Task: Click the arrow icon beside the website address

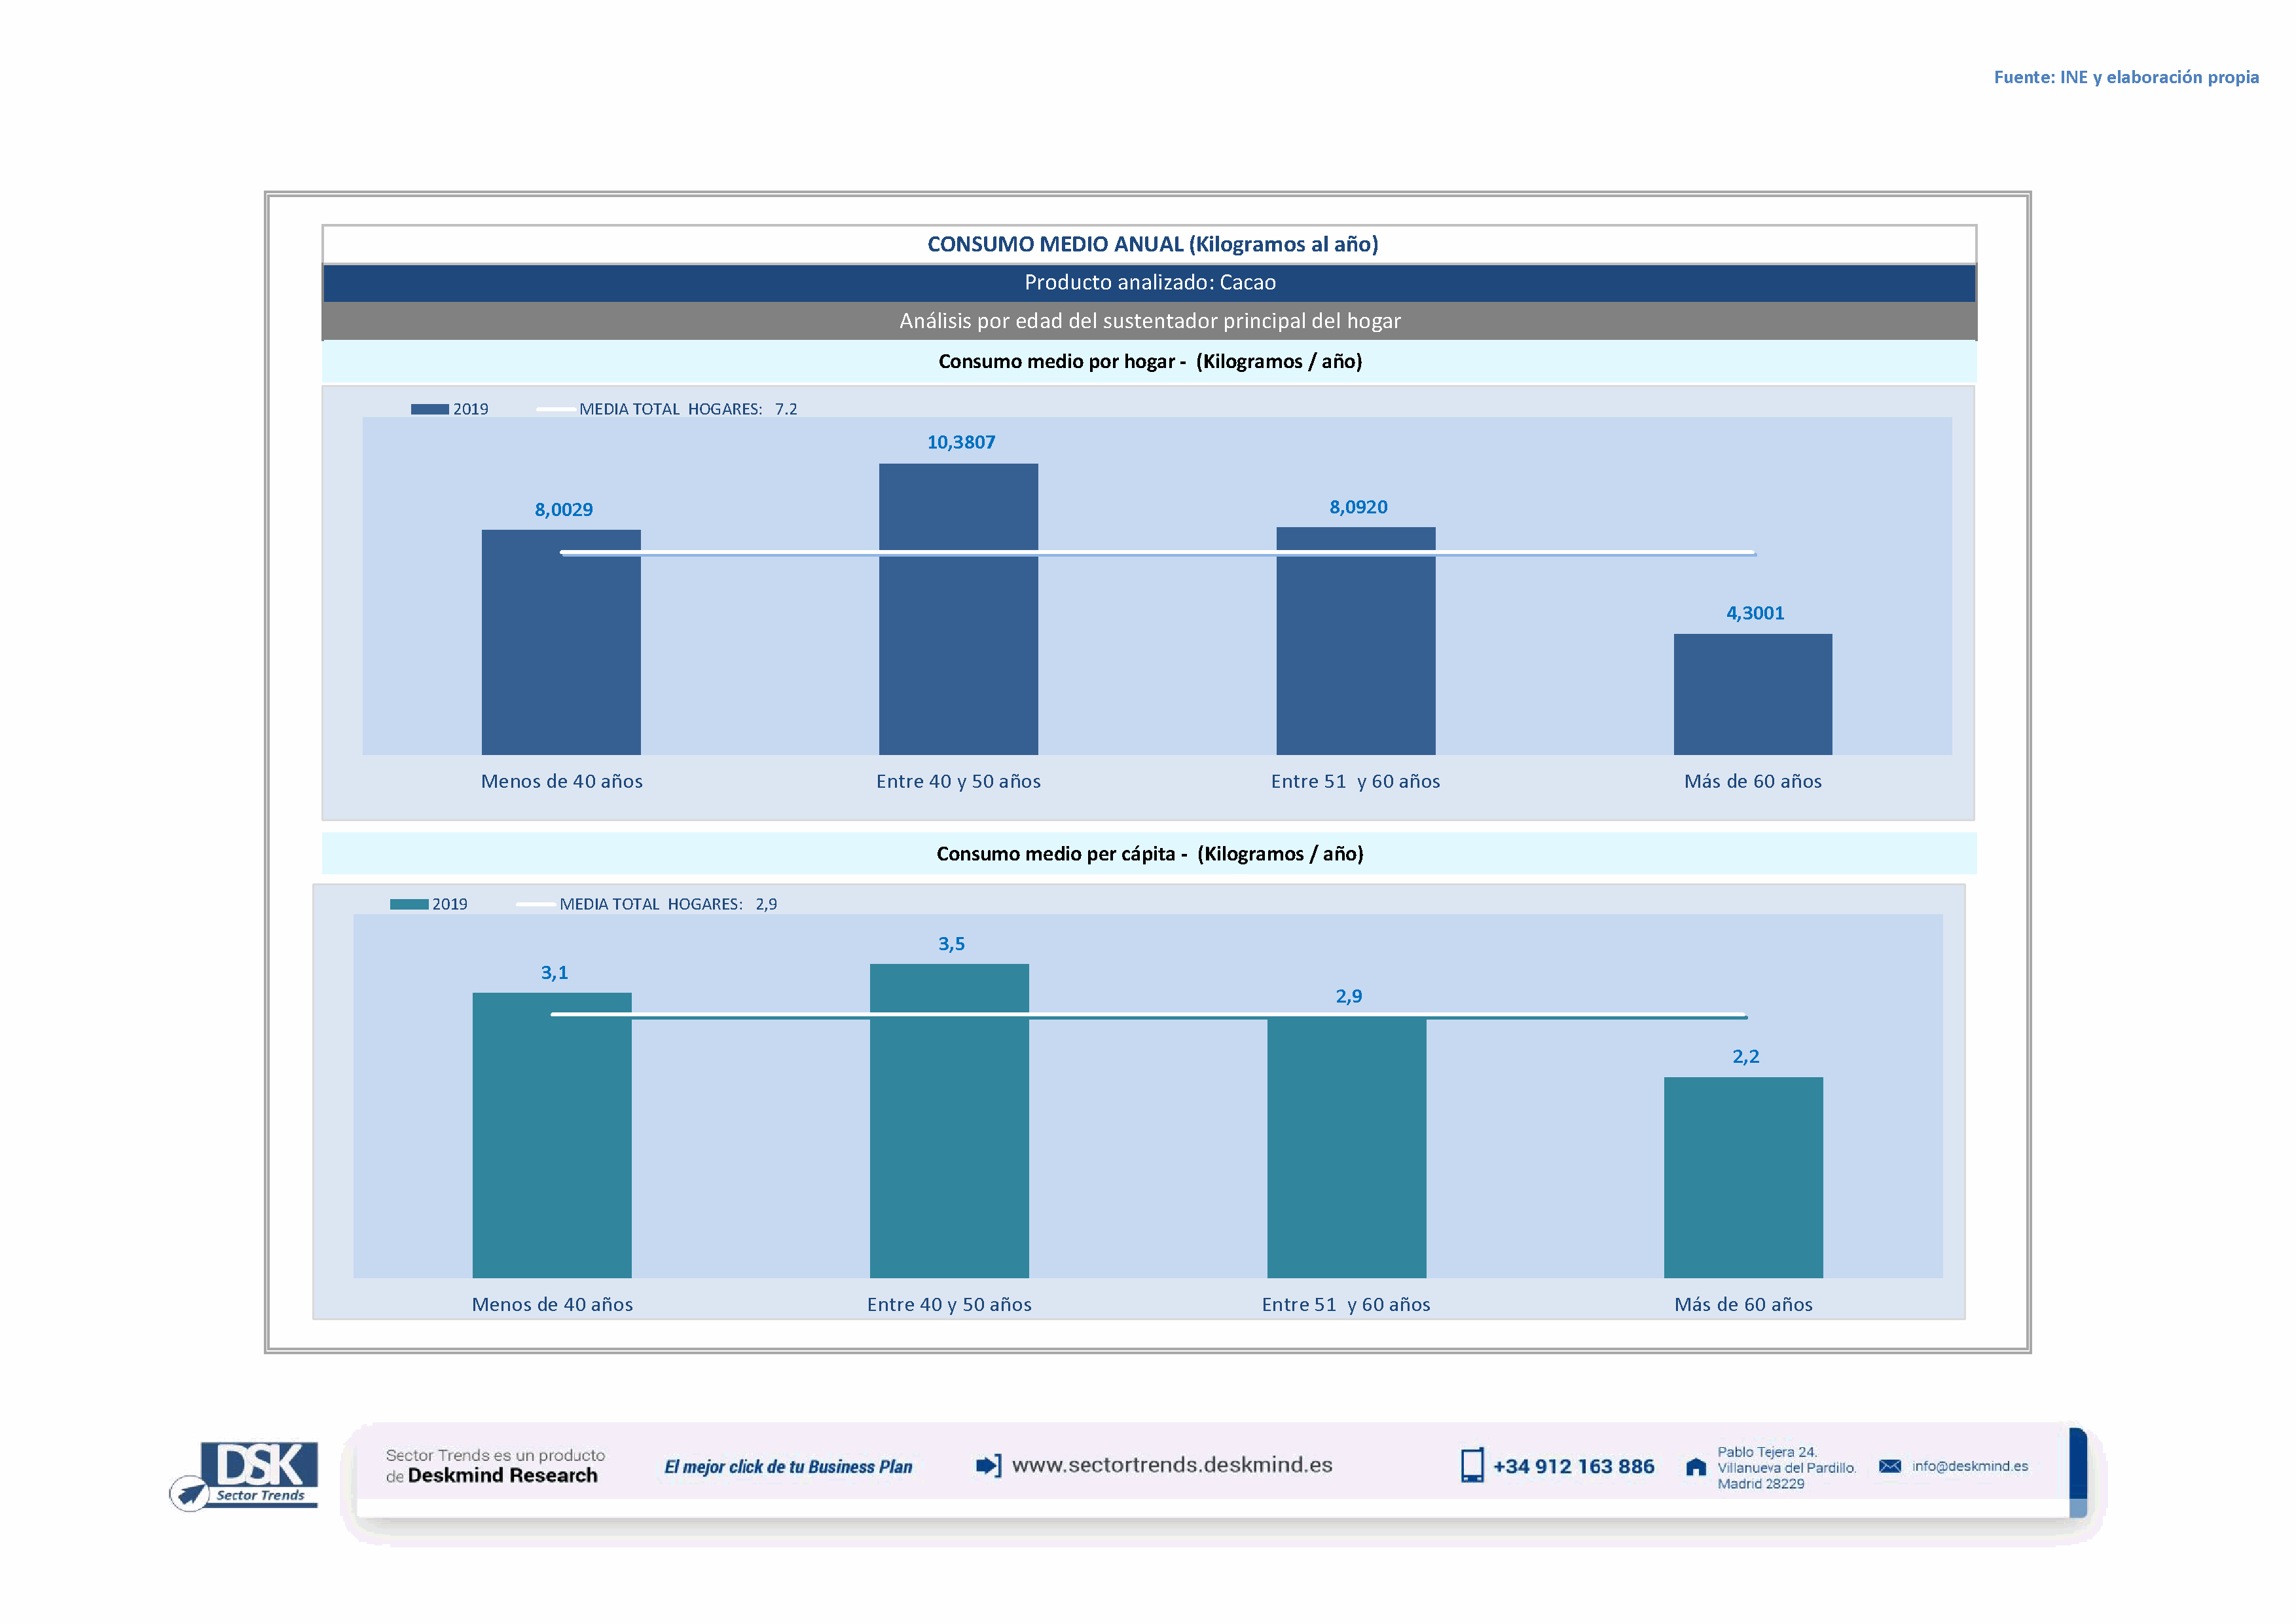Action: pyautogui.click(x=988, y=1466)
